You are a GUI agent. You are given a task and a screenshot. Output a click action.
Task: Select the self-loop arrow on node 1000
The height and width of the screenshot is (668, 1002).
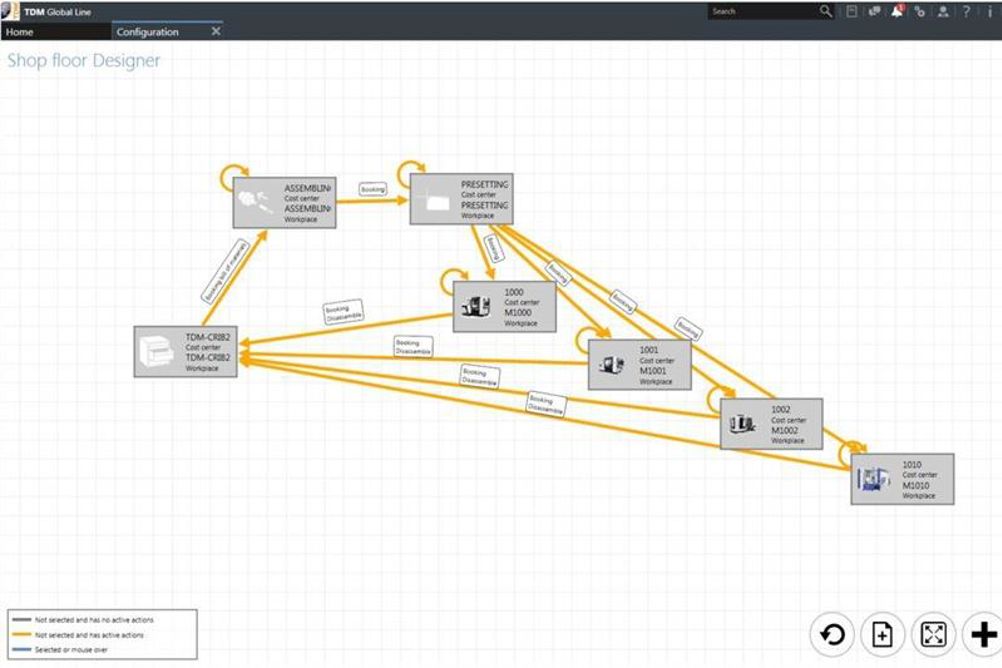pyautogui.click(x=453, y=281)
